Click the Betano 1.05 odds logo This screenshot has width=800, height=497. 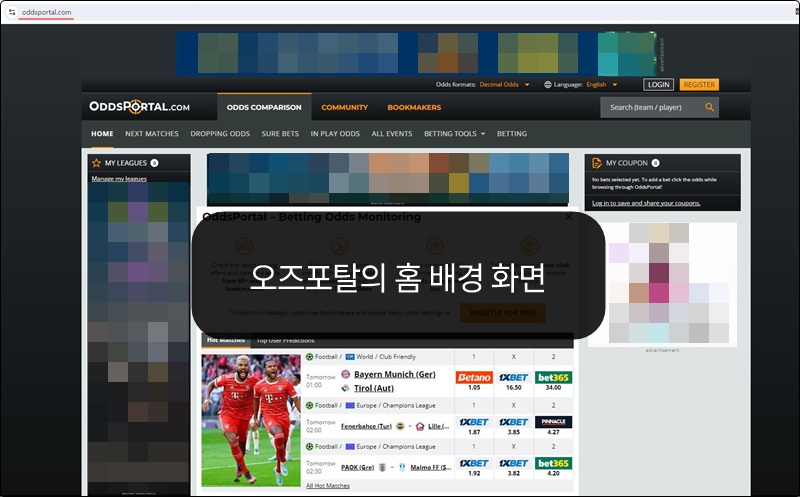474,378
